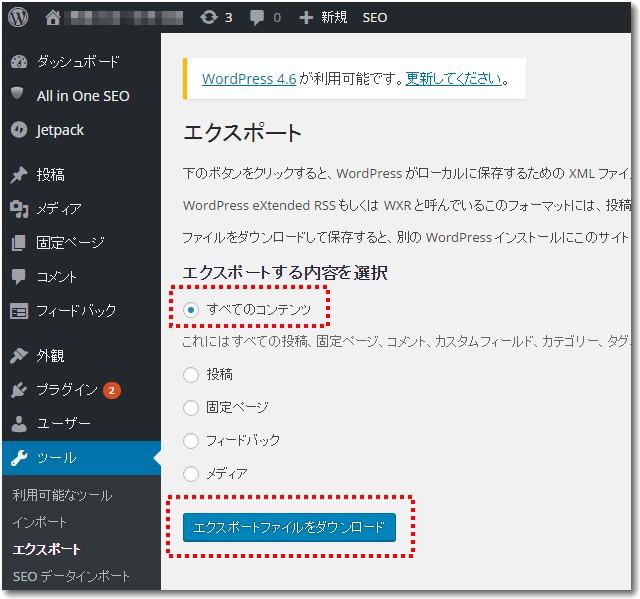
Task: Open the WordPress logo menu
Action: click(x=18, y=18)
